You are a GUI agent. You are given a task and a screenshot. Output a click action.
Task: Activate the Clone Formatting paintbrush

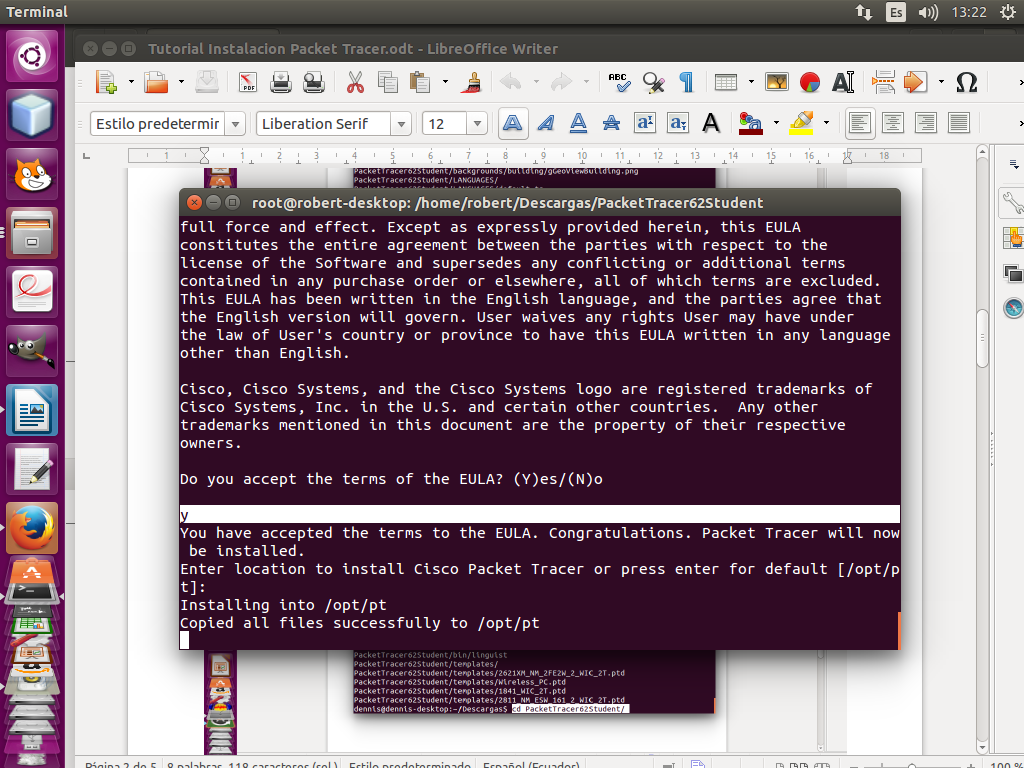coord(471,82)
